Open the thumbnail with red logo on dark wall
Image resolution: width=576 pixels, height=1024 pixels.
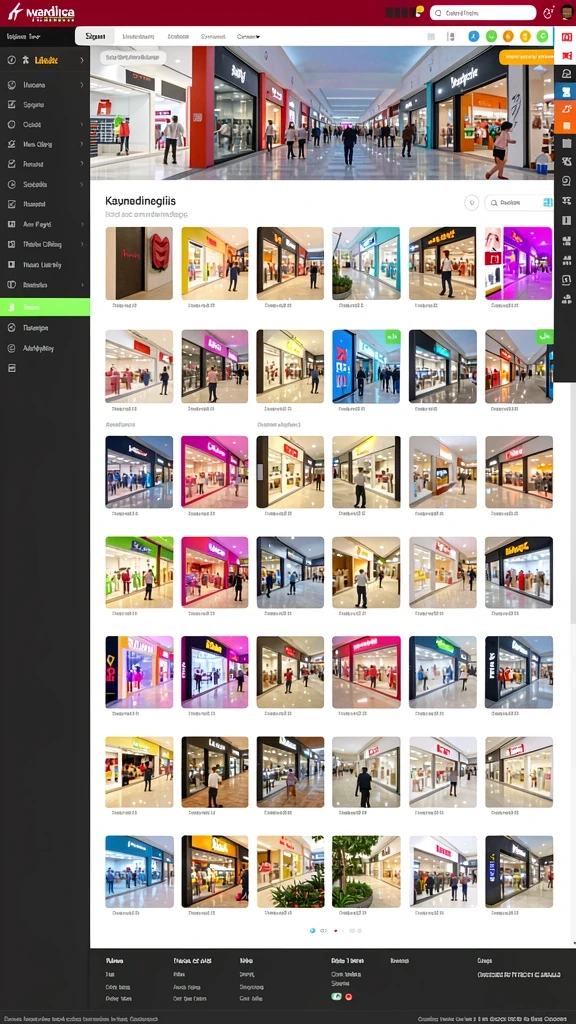pos(139,263)
